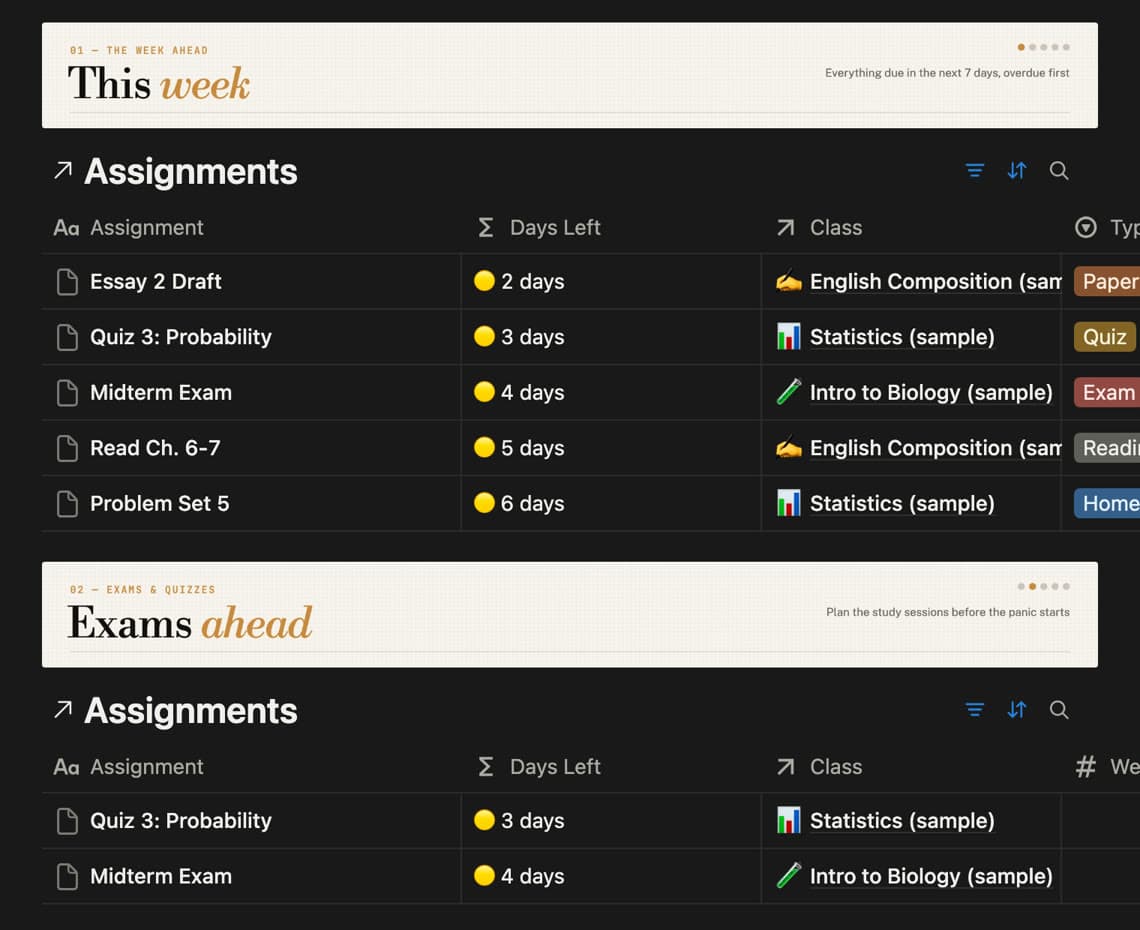
Task: Open search icon in This week Assignments
Action: tap(1059, 170)
